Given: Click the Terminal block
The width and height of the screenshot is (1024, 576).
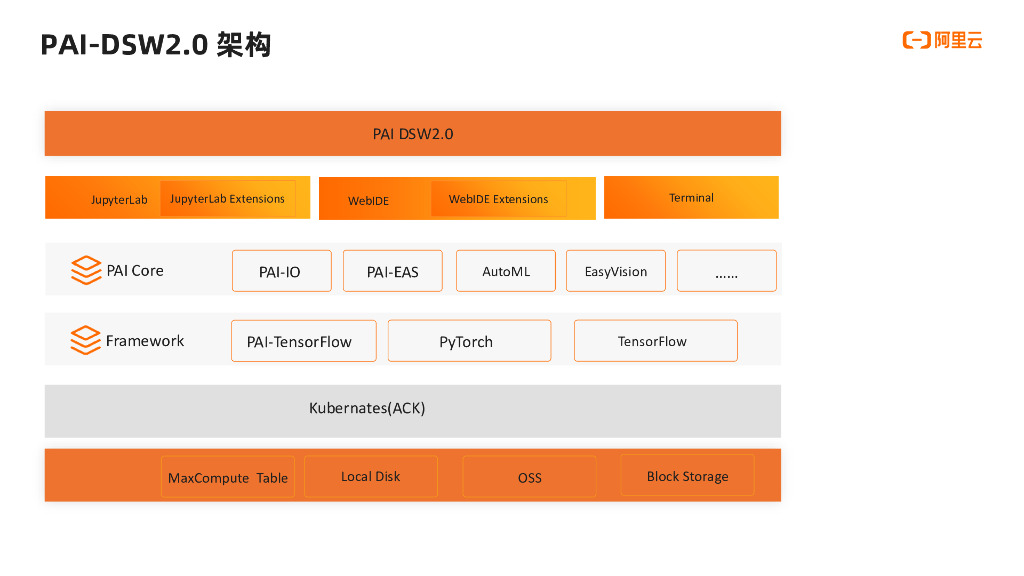Looking at the screenshot, I should [691, 197].
